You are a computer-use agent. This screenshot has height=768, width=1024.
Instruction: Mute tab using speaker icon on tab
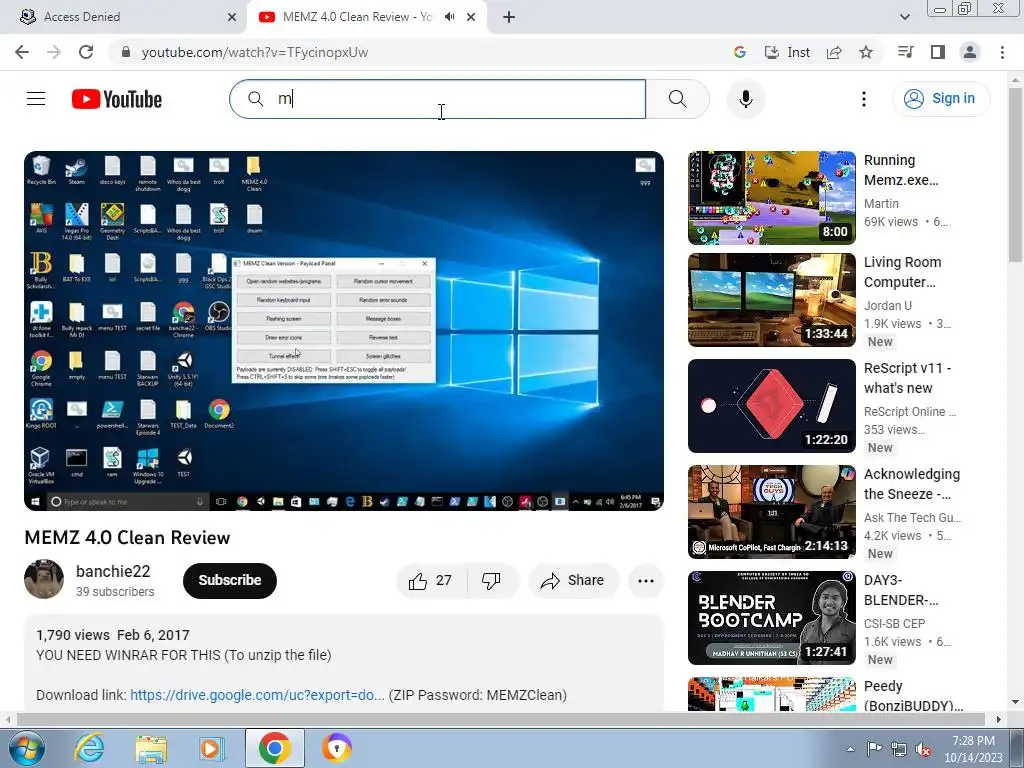[x=449, y=17]
